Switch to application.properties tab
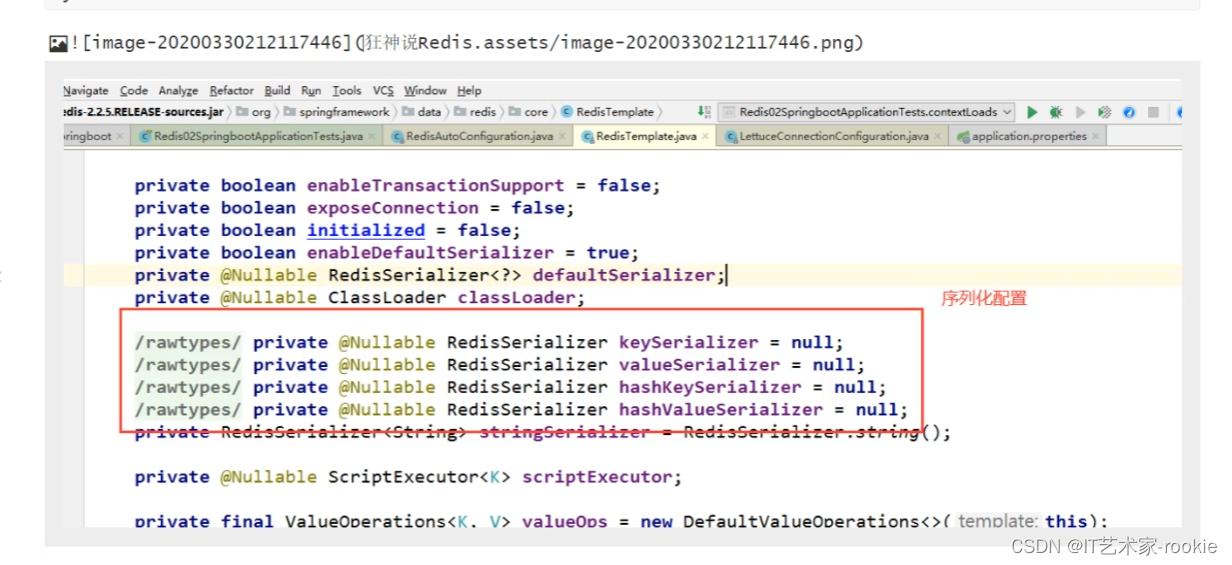Image resolution: width=1232 pixels, height=565 pixels. [x=1028, y=136]
